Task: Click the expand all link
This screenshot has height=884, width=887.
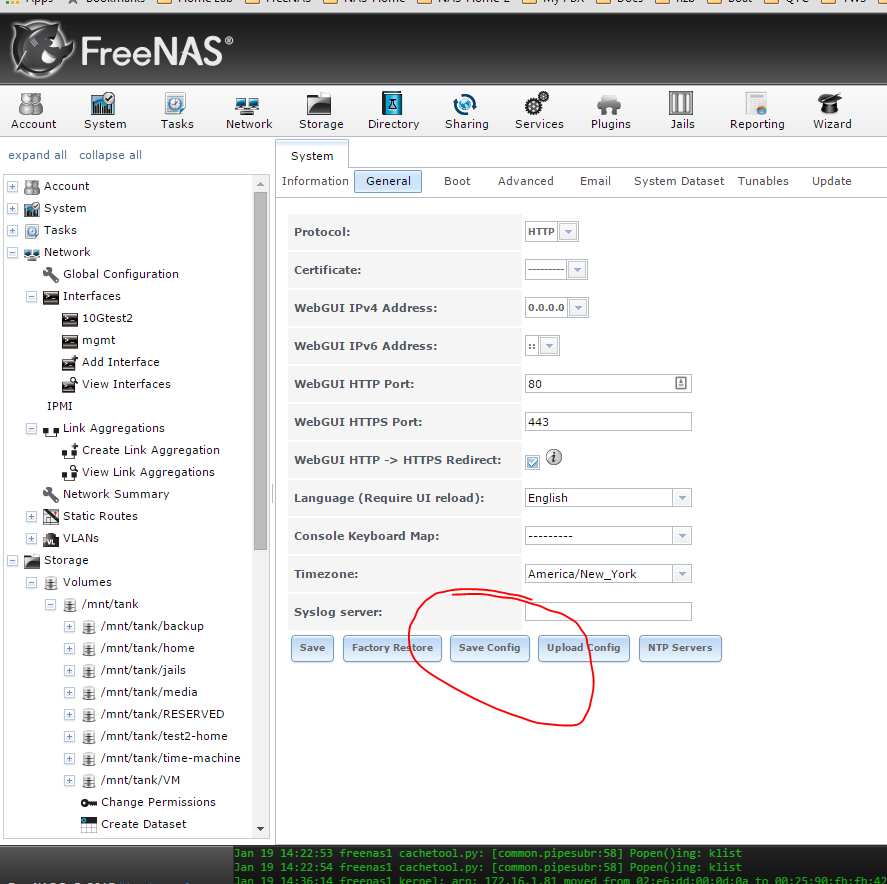Action: 37,155
